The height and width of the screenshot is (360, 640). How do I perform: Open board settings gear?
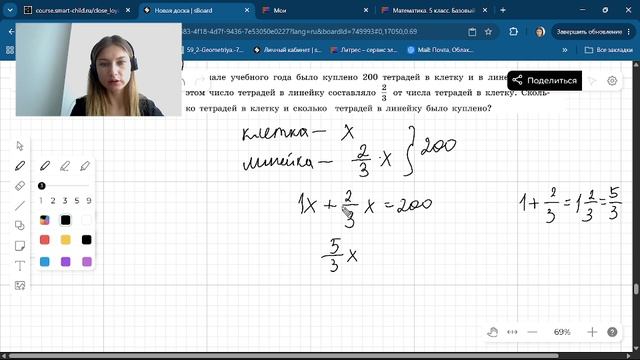[612, 81]
